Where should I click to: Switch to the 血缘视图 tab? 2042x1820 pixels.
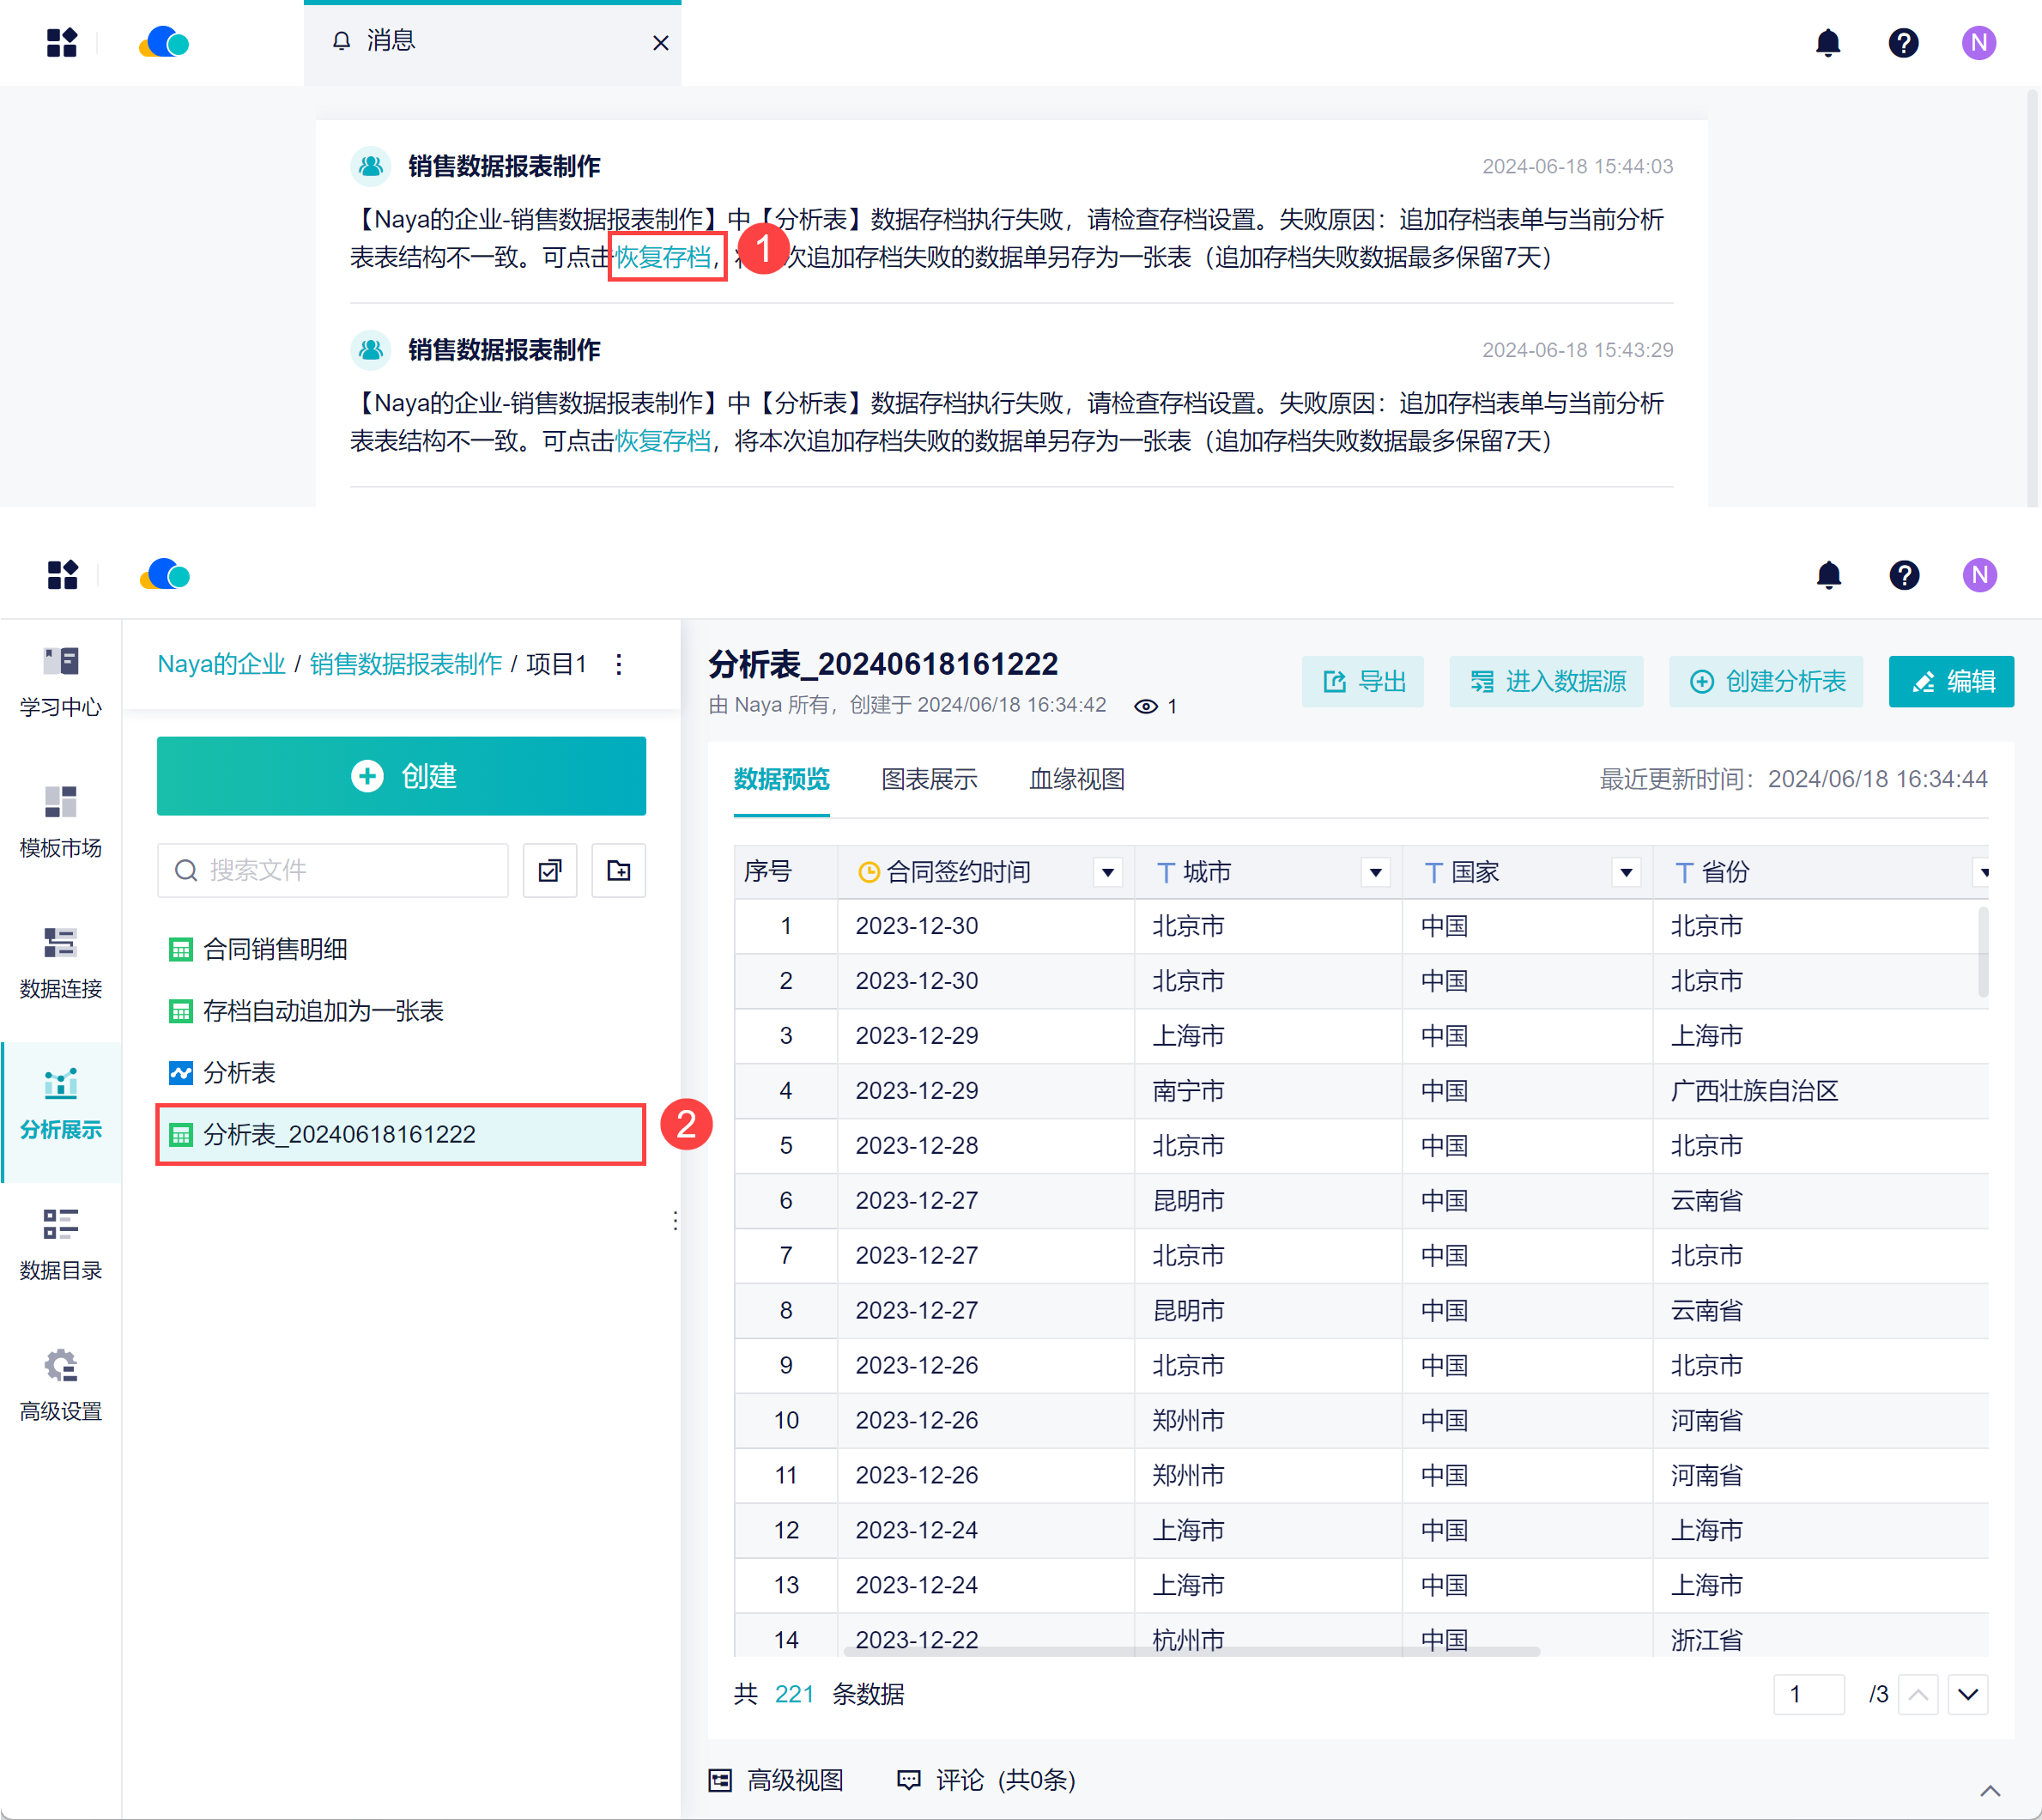tap(1076, 779)
